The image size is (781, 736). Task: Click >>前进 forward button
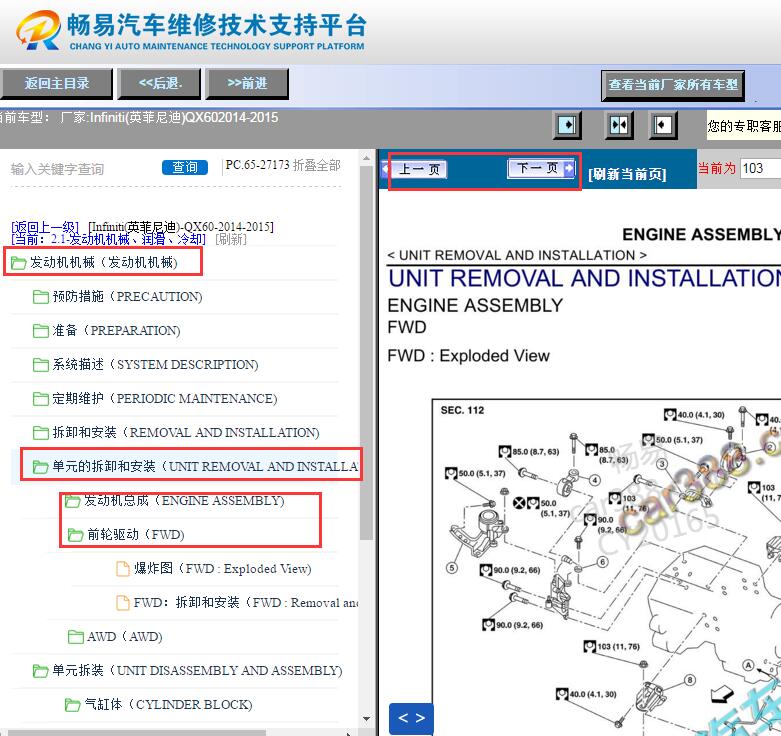coord(247,84)
